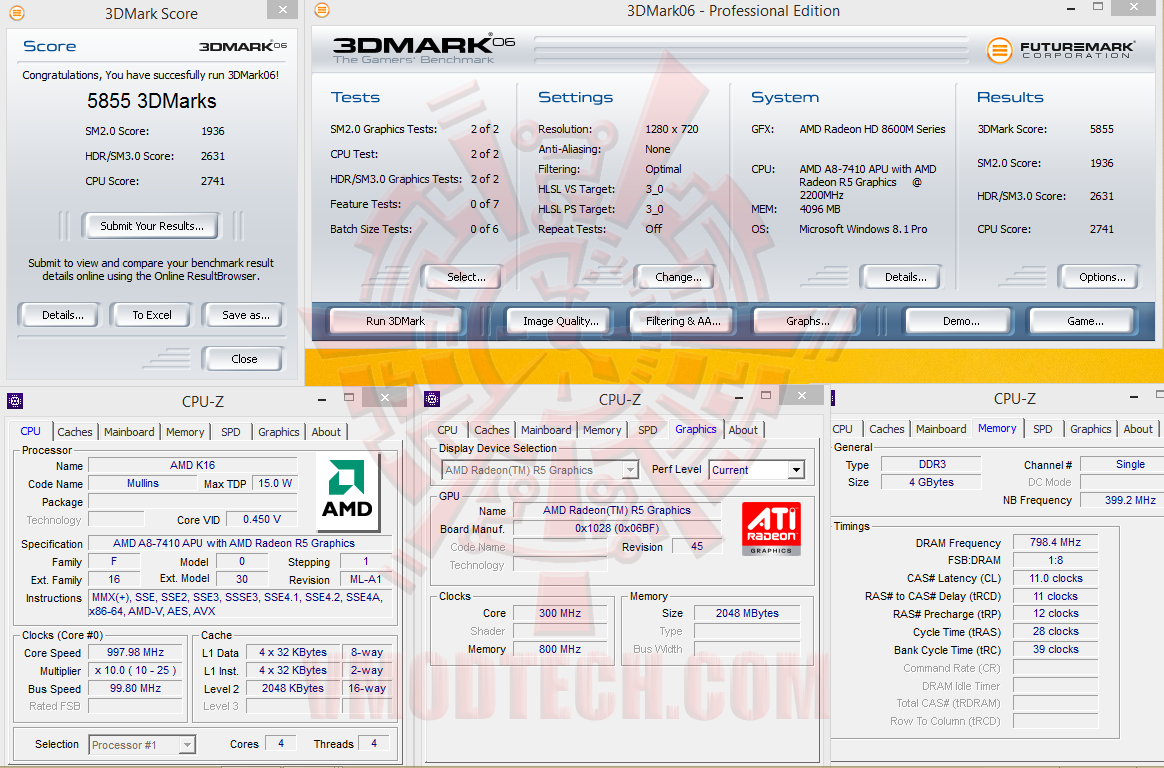Click the memory Type value DDR3
The width and height of the screenshot is (1164, 768).
tap(932, 465)
